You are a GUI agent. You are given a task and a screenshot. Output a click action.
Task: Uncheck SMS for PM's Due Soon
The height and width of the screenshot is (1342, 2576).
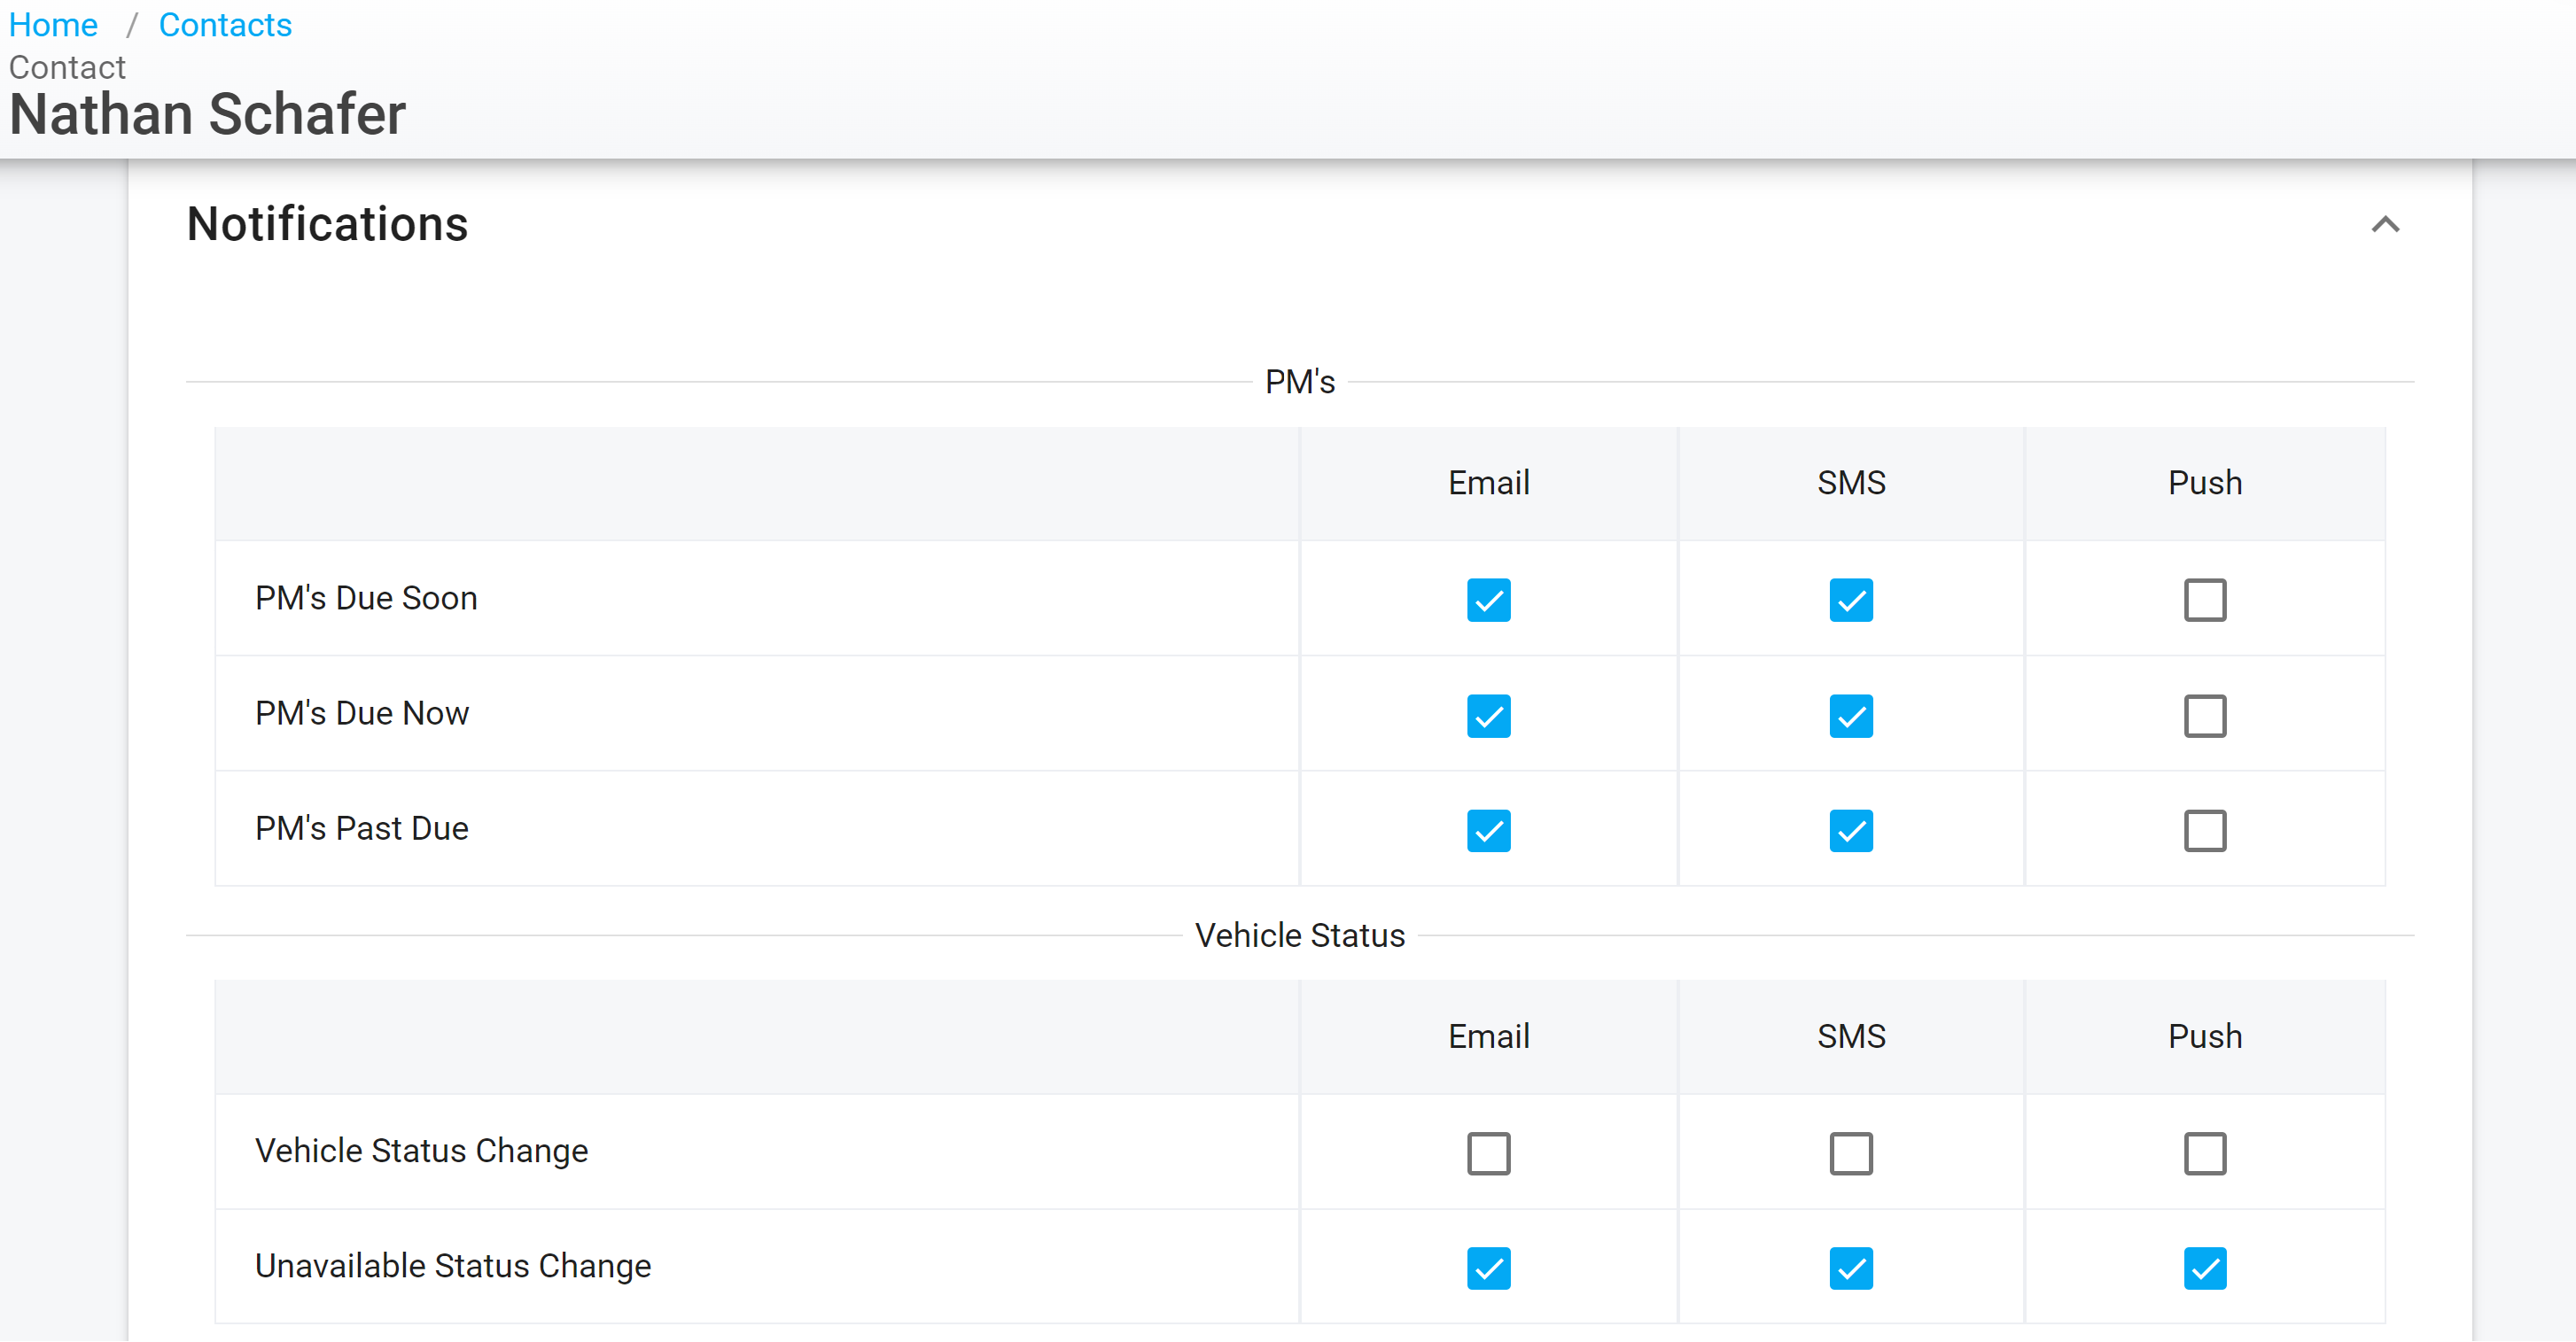click(1850, 600)
